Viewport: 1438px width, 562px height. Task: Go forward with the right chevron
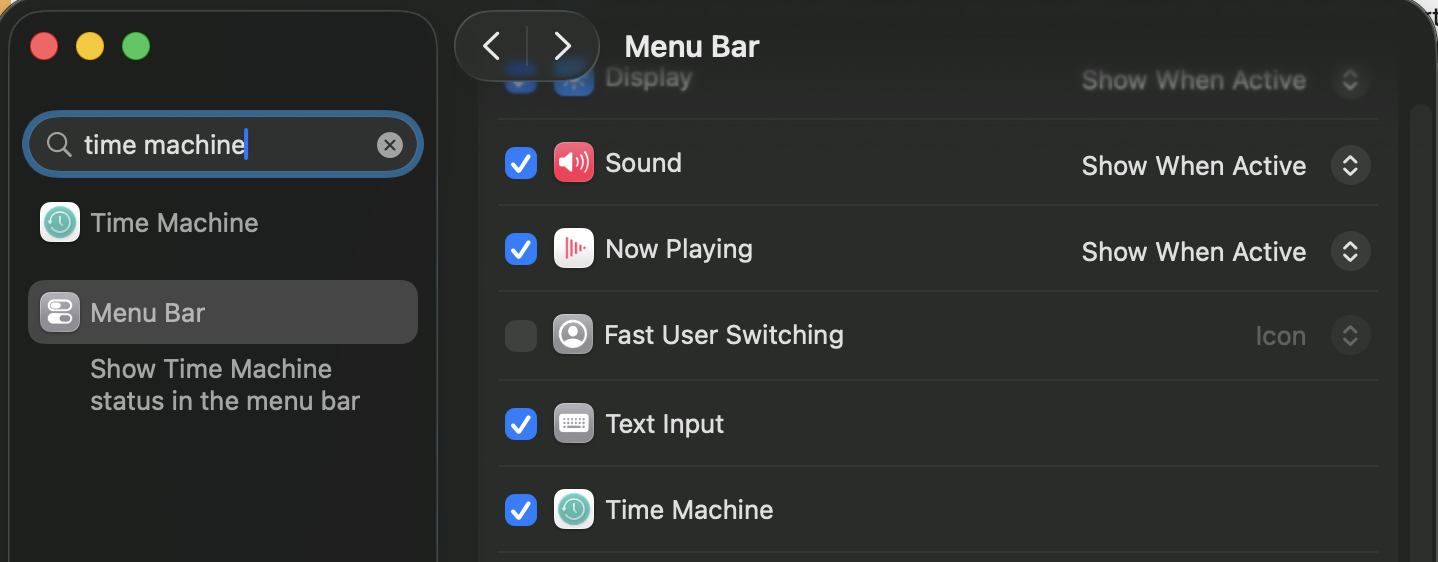[x=562, y=46]
